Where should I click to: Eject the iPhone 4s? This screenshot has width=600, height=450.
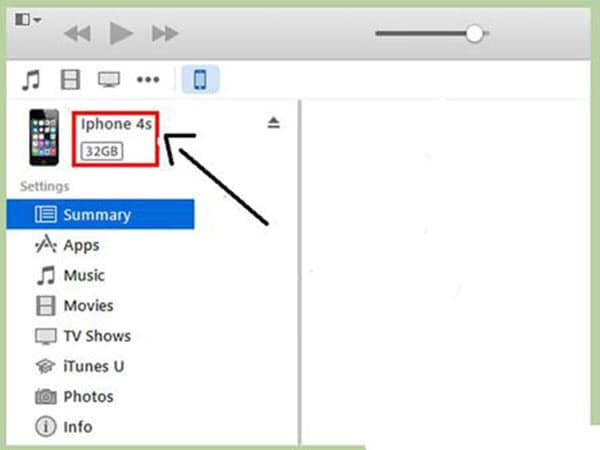tap(273, 122)
